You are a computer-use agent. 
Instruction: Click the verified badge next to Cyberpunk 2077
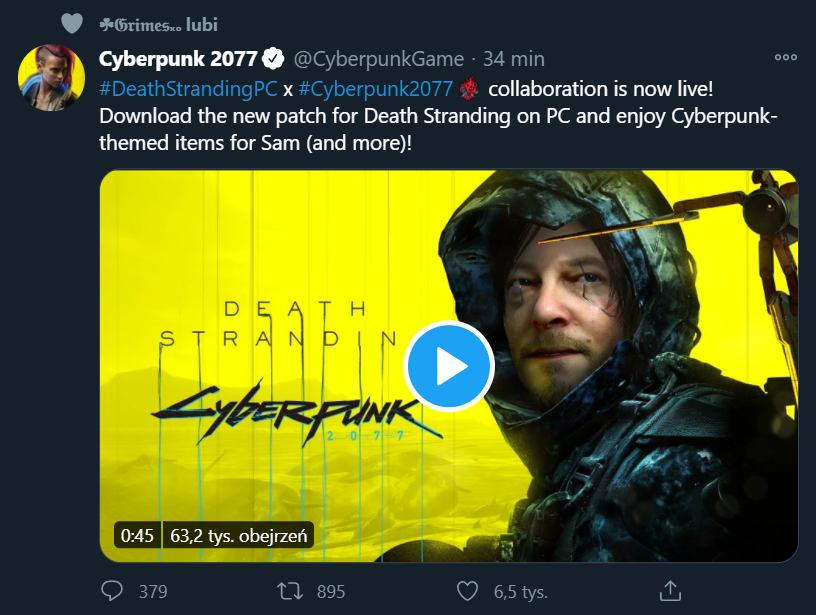(x=273, y=59)
